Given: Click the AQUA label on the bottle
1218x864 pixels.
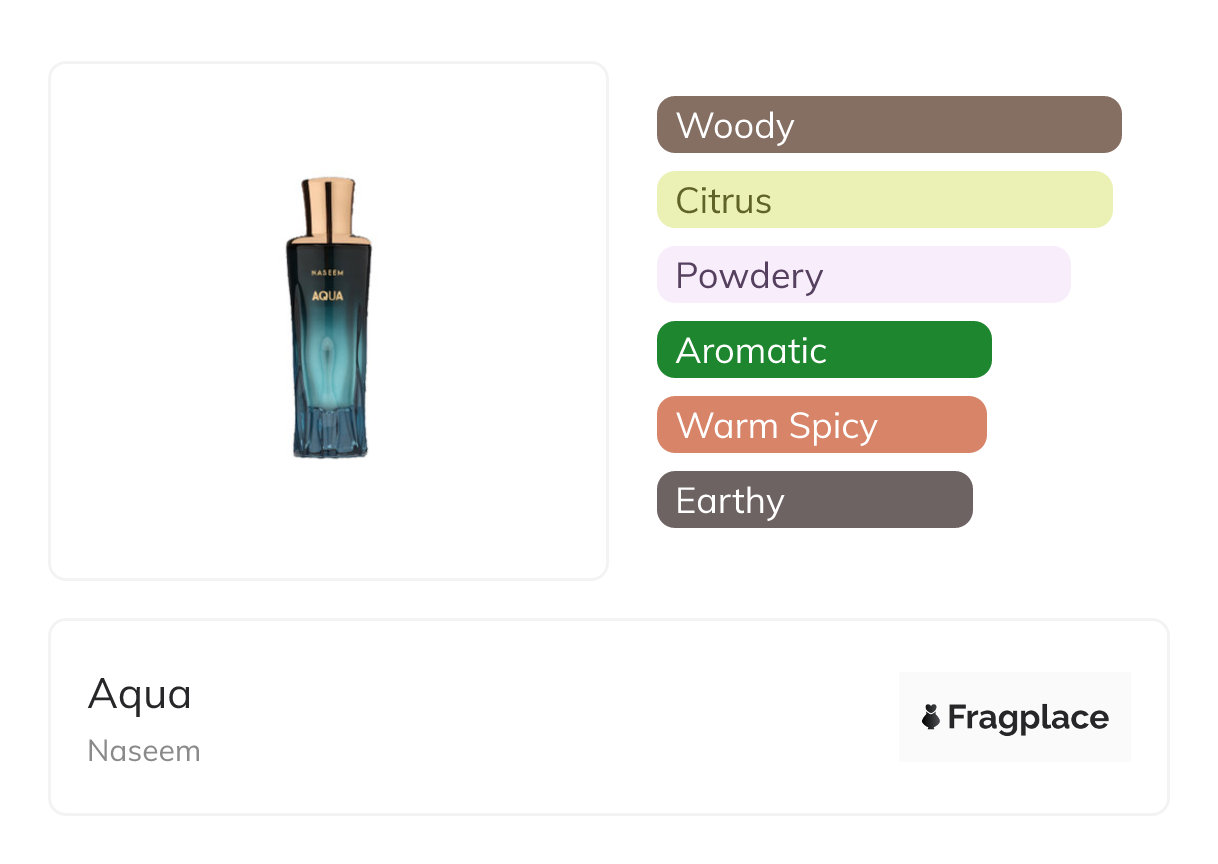Looking at the screenshot, I should point(328,295).
